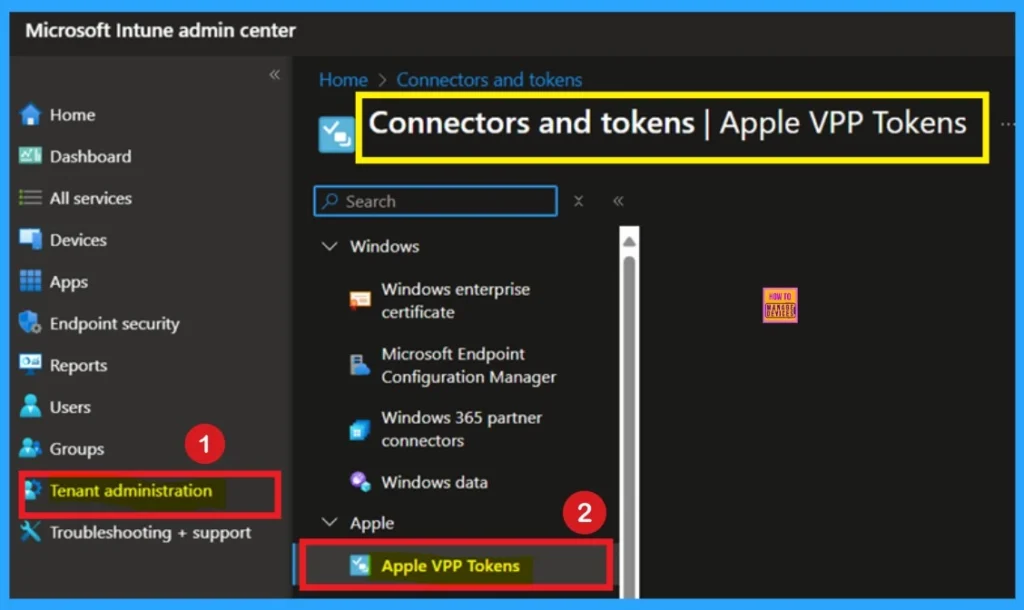
Task: Collapse the left navigation sidebar
Action: (x=274, y=74)
